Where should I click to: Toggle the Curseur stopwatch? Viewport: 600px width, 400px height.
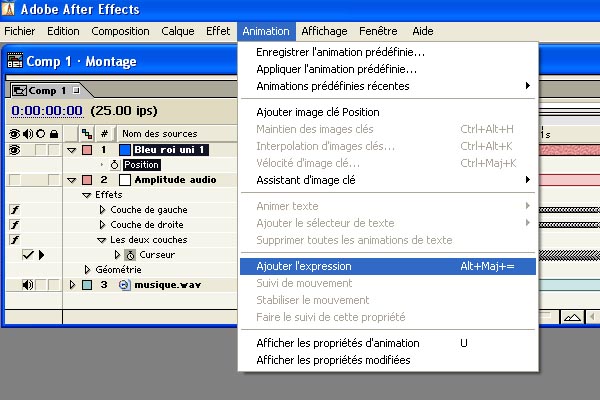[130, 255]
